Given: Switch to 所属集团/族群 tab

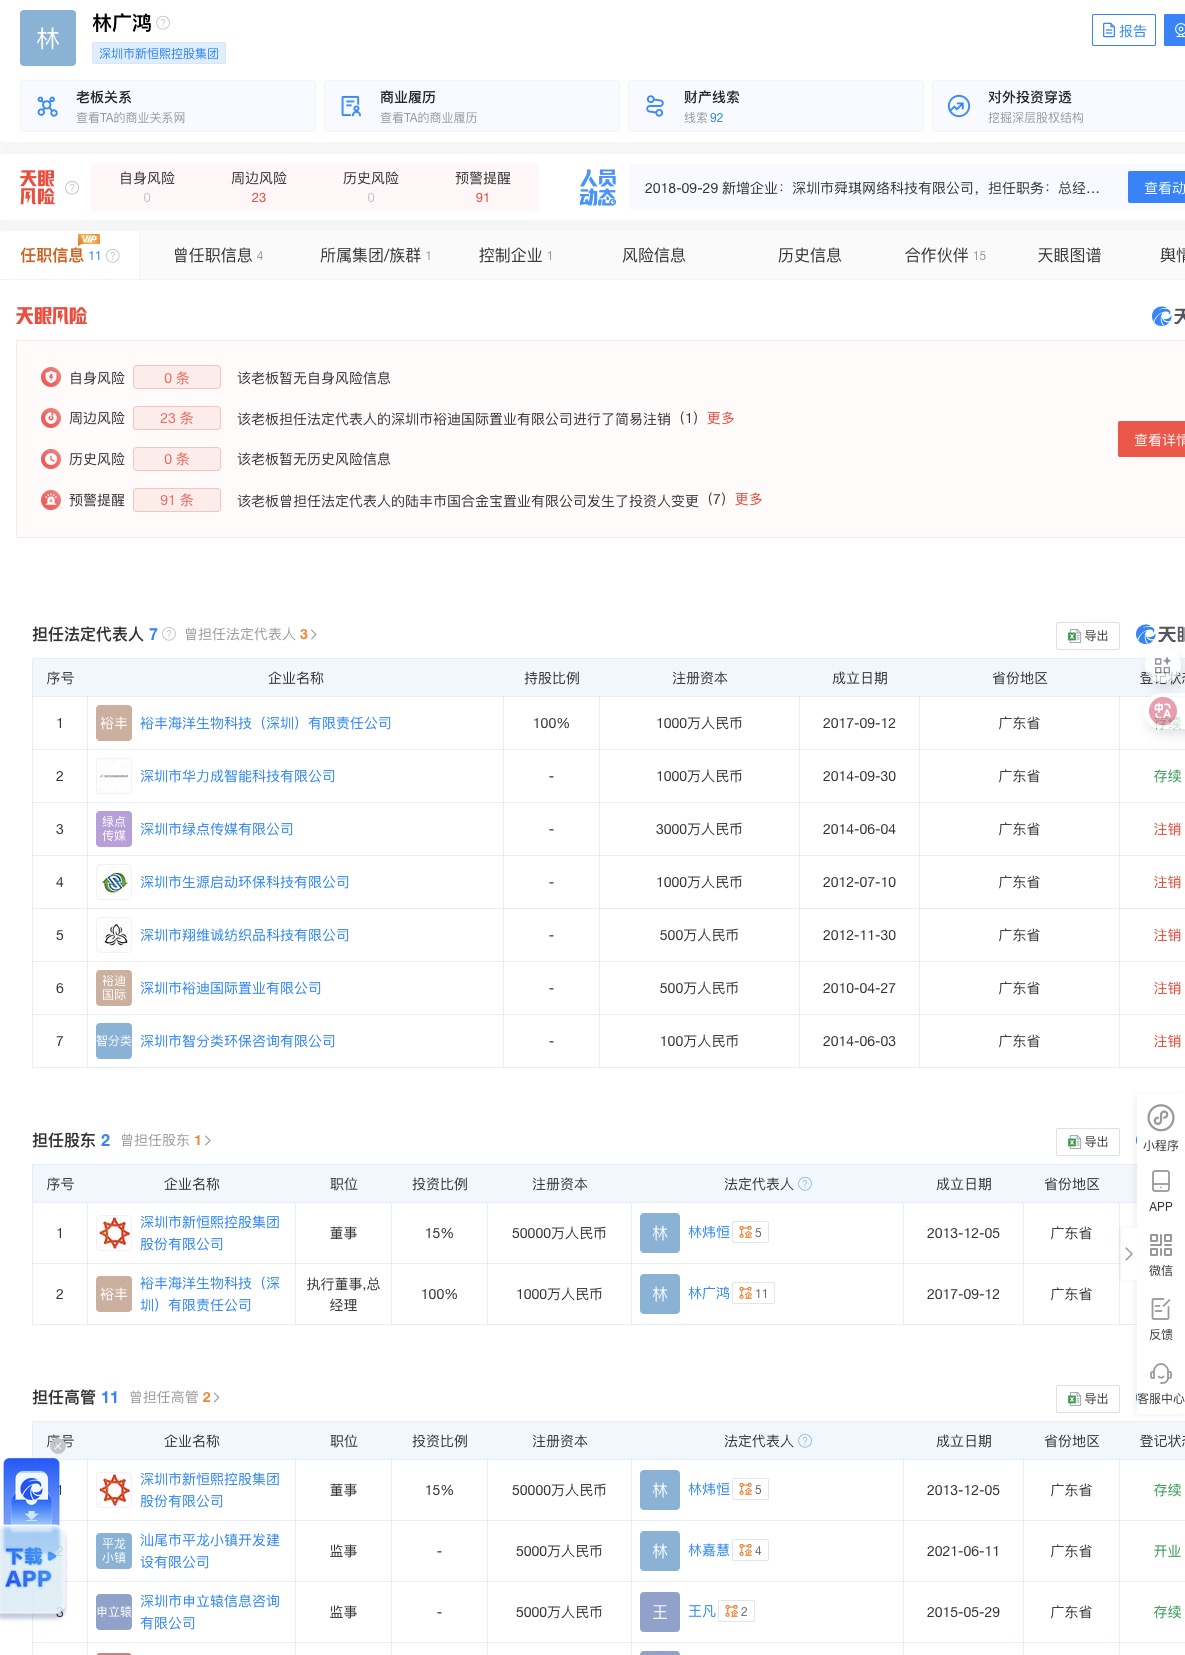Looking at the screenshot, I should pos(375,256).
